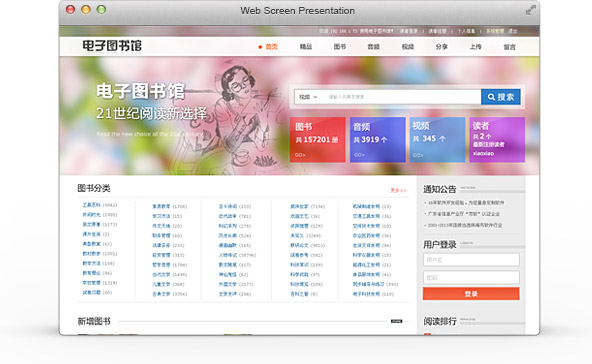
Task: Open the 视频 search type dropdown
Action: 308,97
